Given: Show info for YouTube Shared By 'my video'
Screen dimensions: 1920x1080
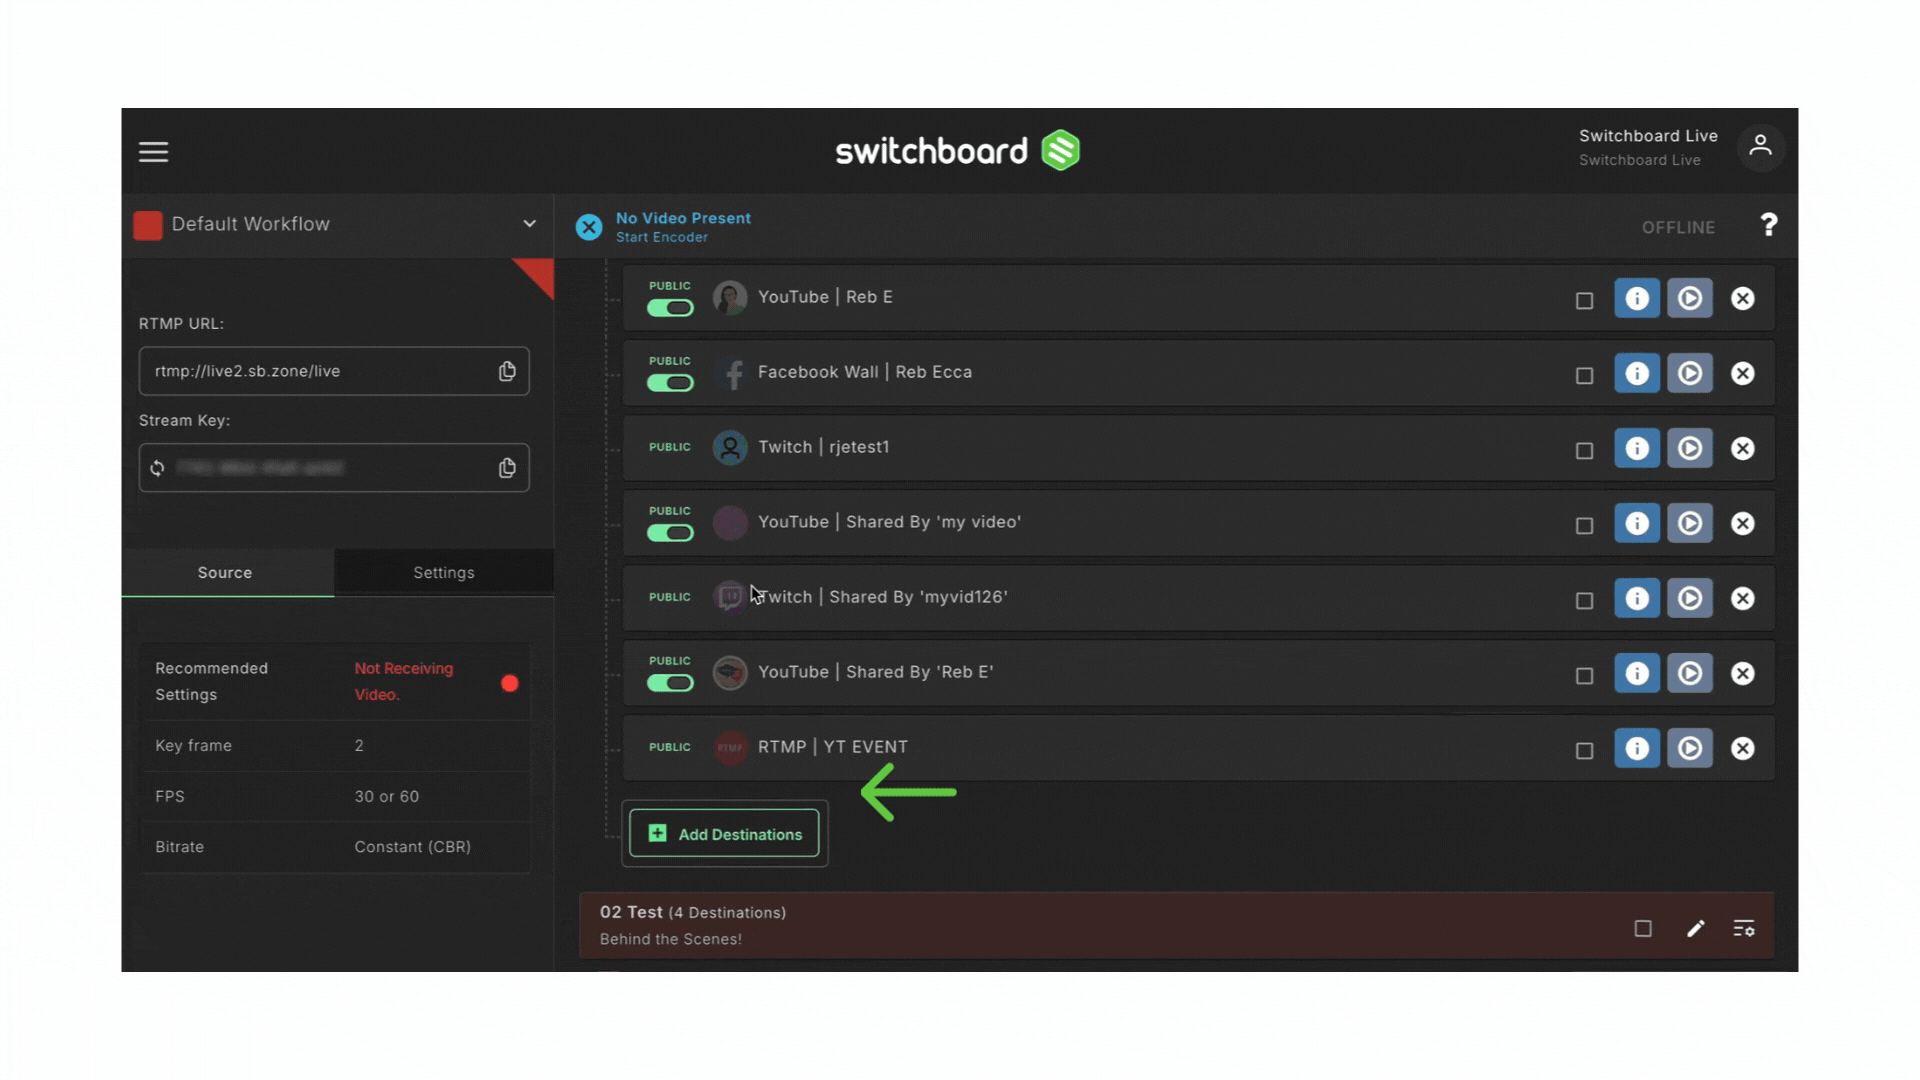Looking at the screenshot, I should point(1637,523).
